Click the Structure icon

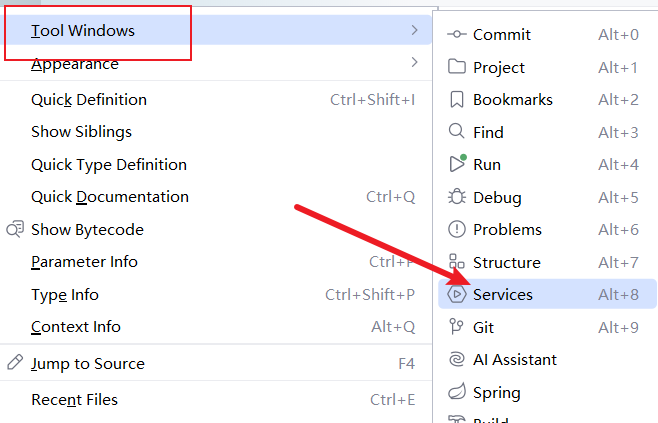[457, 262]
